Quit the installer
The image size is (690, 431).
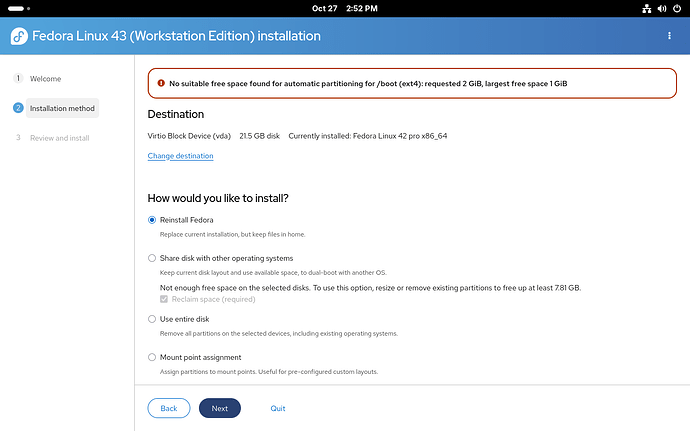click(x=278, y=408)
